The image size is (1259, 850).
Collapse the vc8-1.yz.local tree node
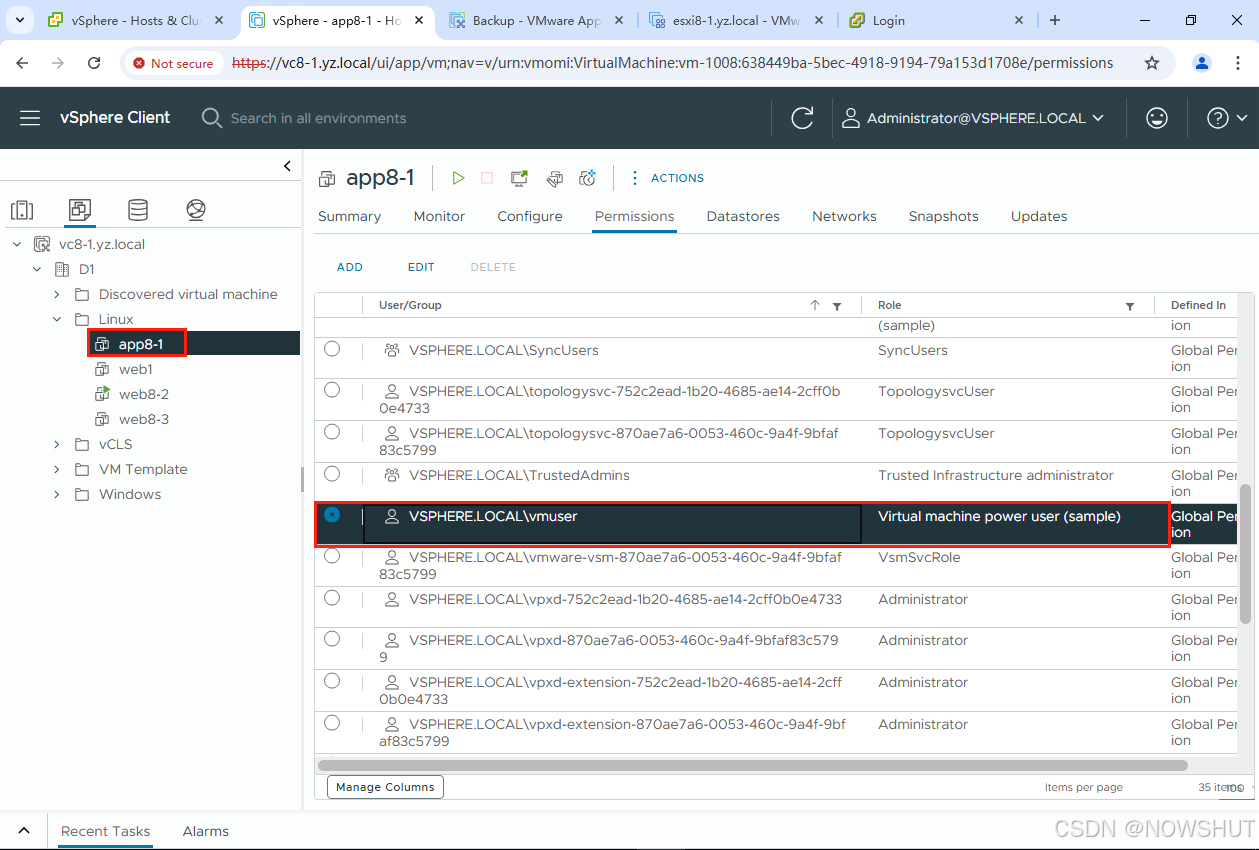[x=17, y=244]
